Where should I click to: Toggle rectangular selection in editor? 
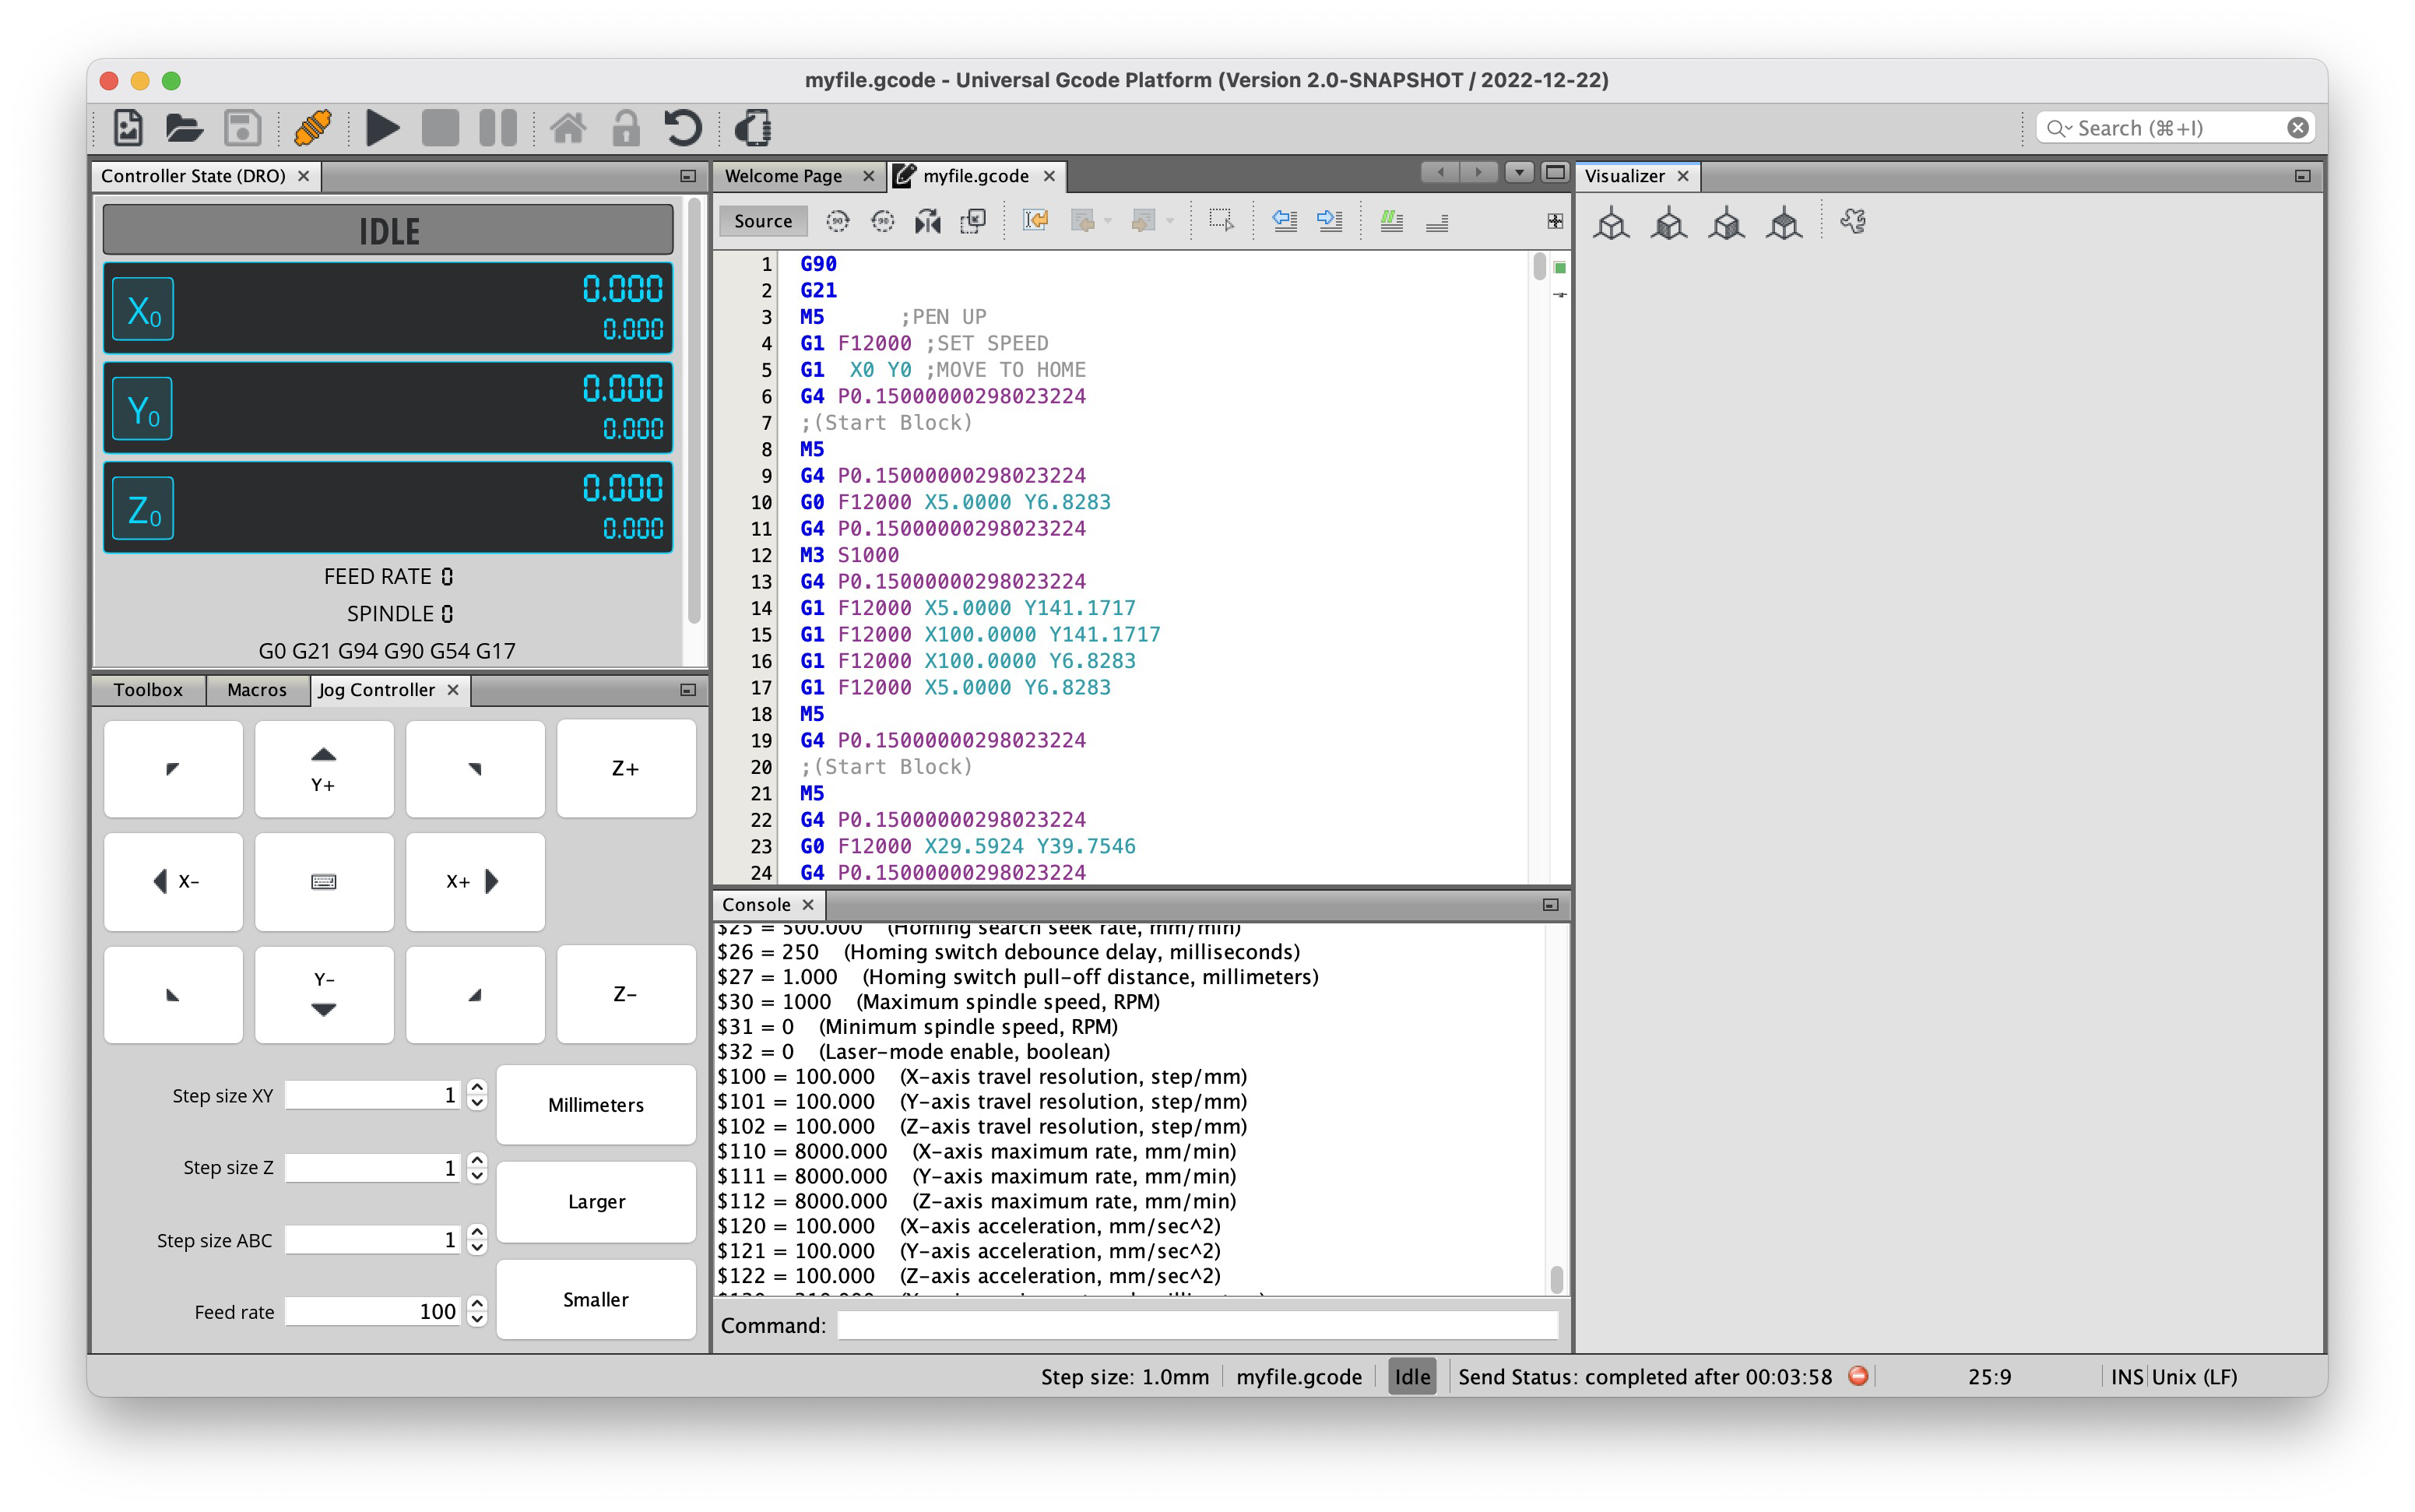pos(1221,221)
